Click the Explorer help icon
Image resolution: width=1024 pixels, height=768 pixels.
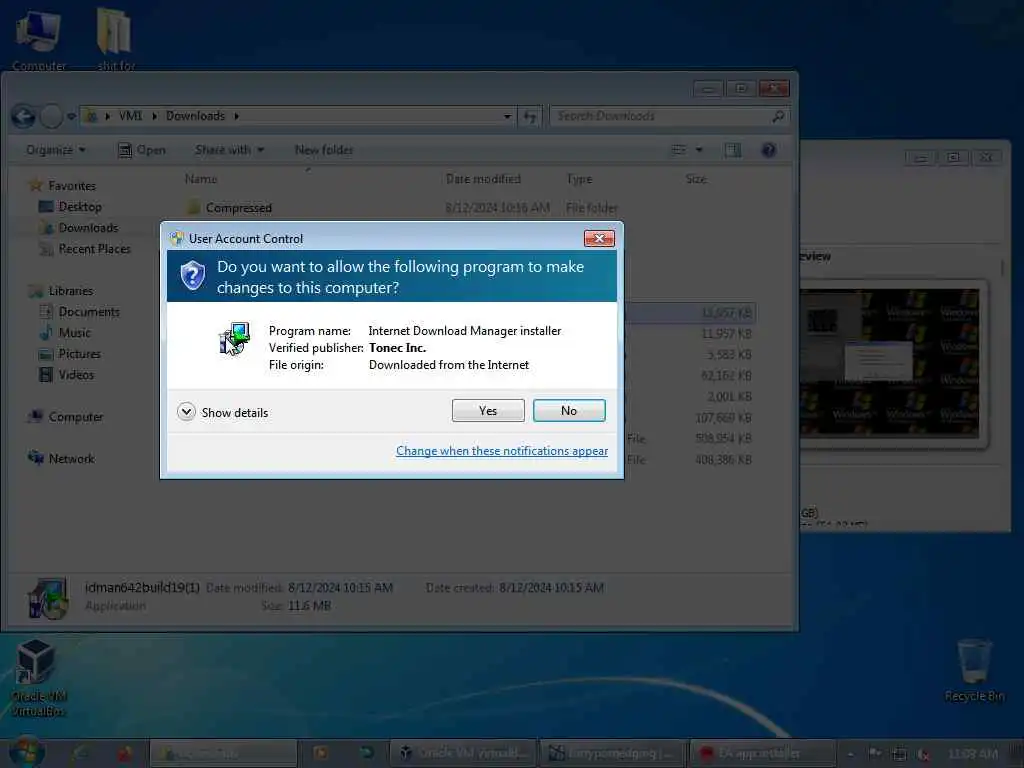(x=769, y=150)
